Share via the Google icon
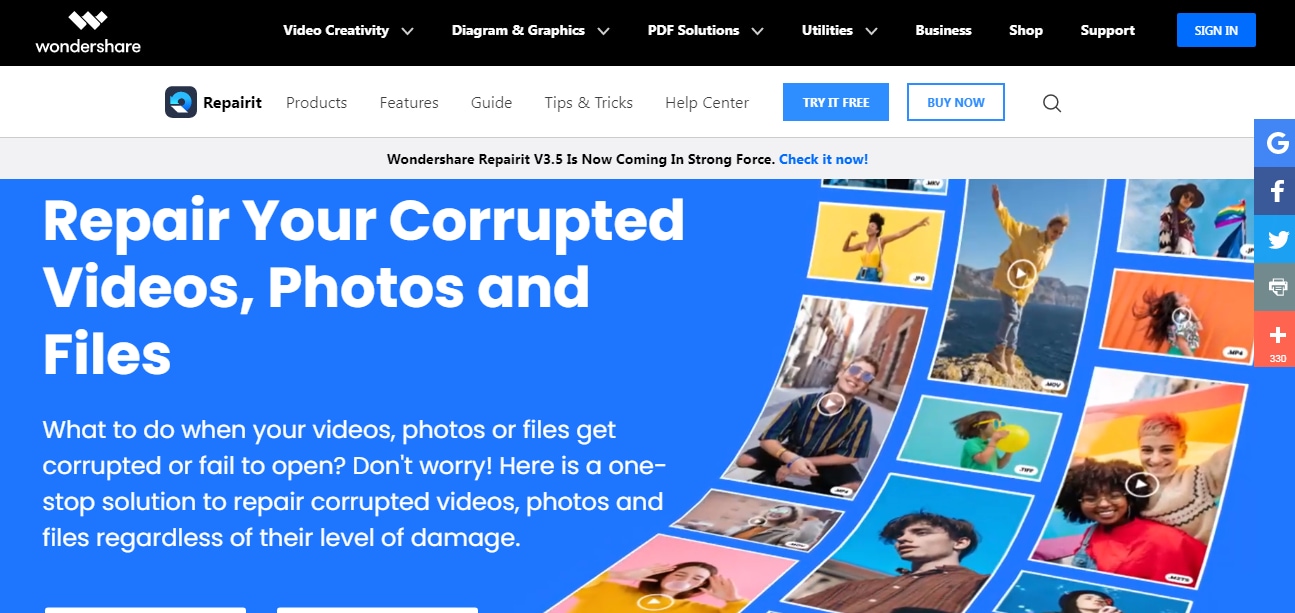 1277,143
